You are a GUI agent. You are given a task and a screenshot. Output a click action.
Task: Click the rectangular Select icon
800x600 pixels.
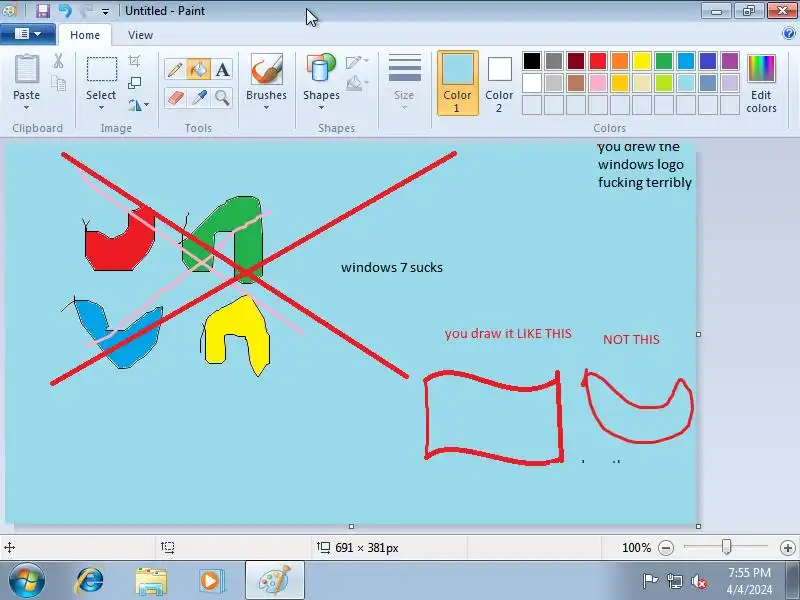tap(102, 69)
